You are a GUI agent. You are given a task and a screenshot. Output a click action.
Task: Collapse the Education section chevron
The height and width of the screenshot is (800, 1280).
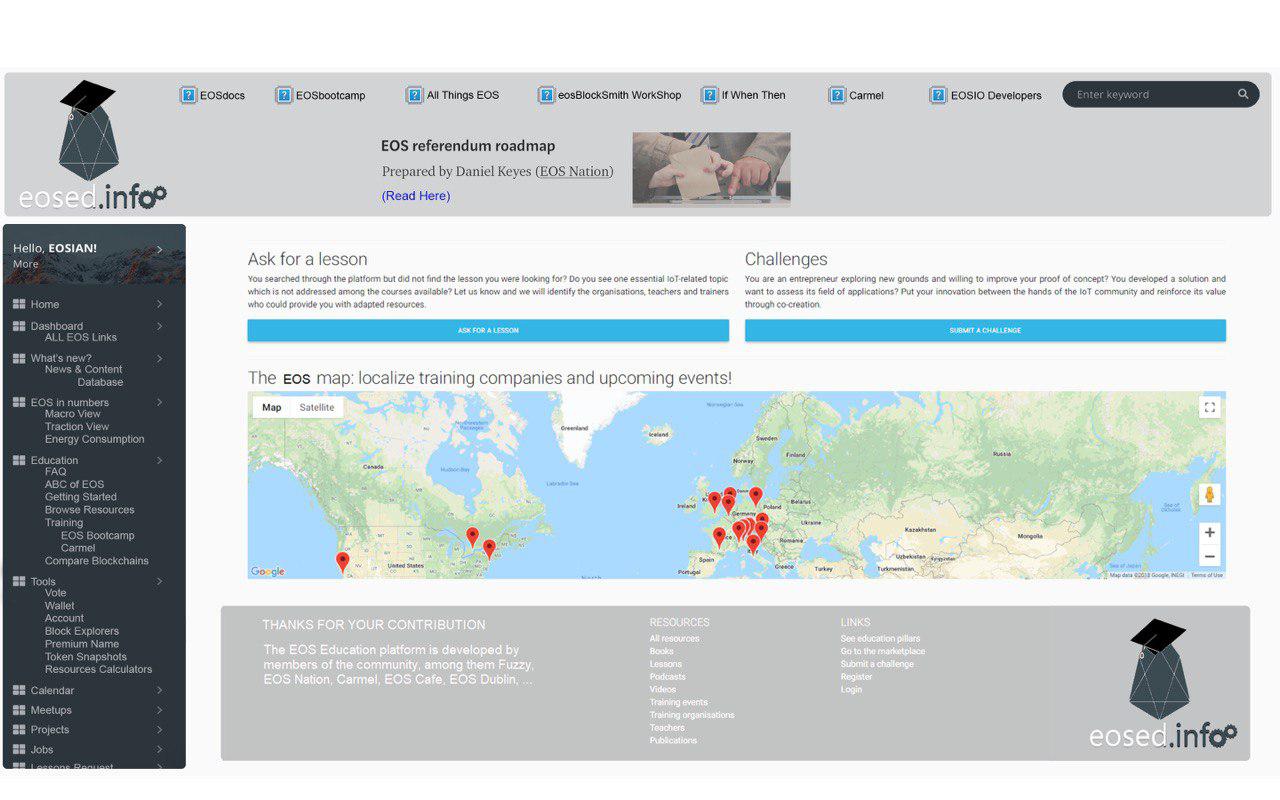[x=160, y=460]
